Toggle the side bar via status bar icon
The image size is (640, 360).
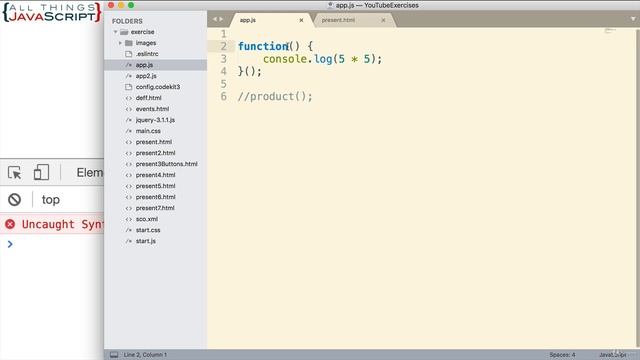(x=114, y=355)
